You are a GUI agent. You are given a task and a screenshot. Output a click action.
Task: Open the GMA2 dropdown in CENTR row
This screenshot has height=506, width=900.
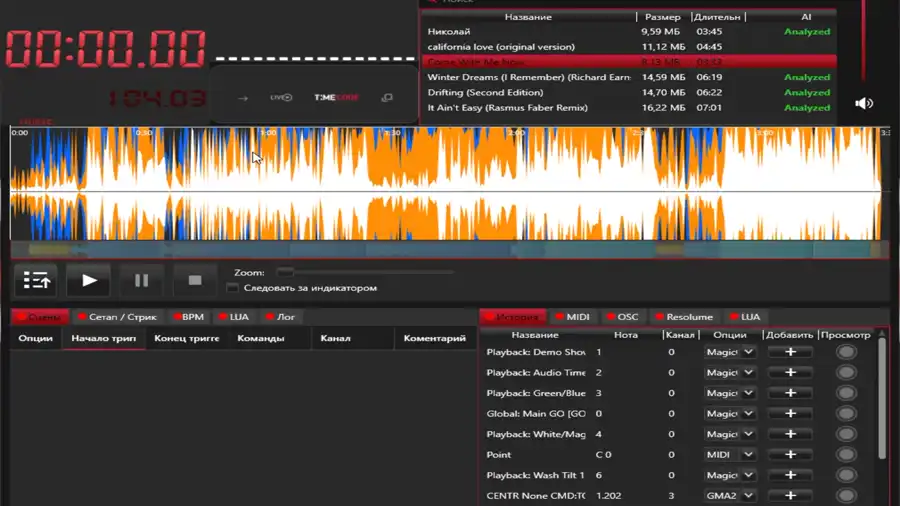pos(747,495)
